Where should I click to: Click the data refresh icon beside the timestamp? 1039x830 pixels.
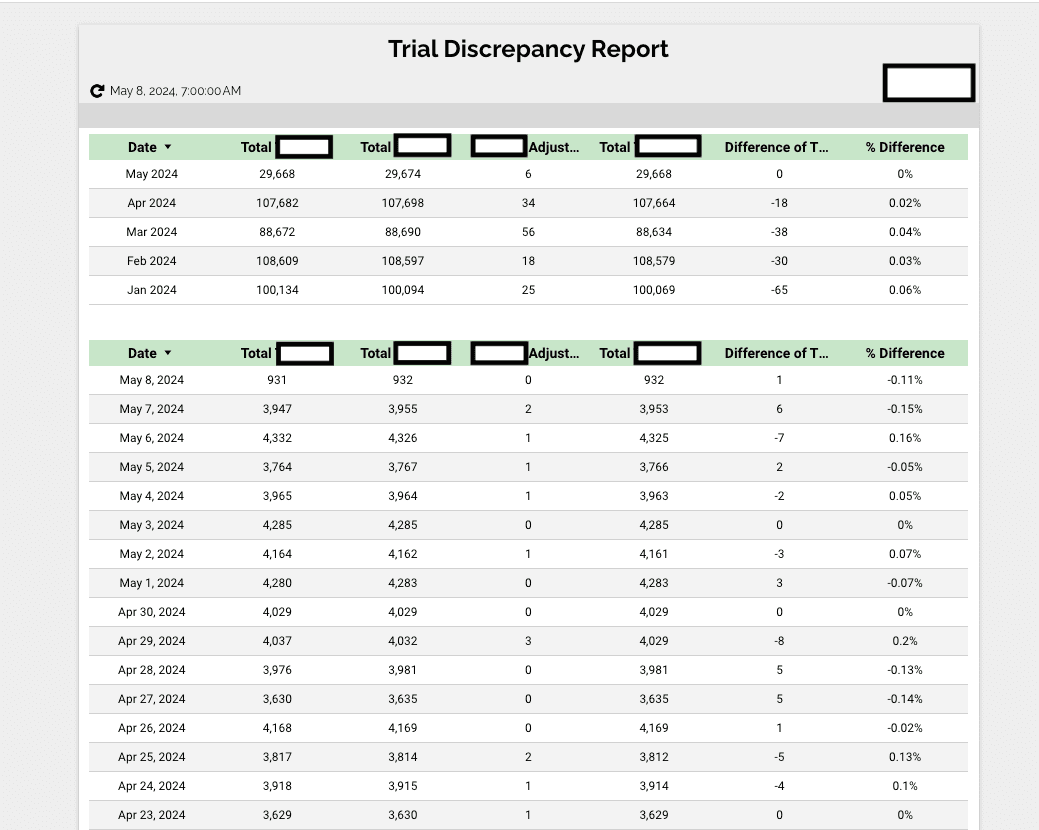pos(97,91)
